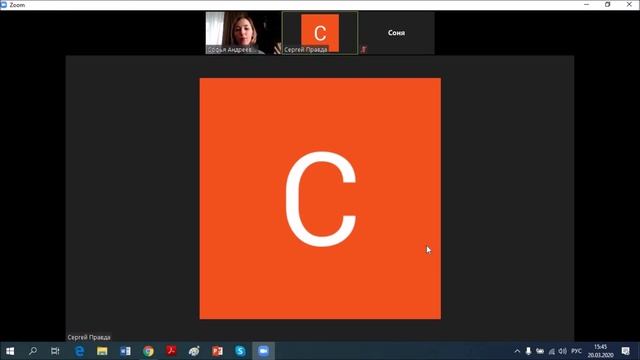Image resolution: width=640 pixels, height=360 pixels.
Task: Click the battery status tray icon
Action: click(540, 351)
